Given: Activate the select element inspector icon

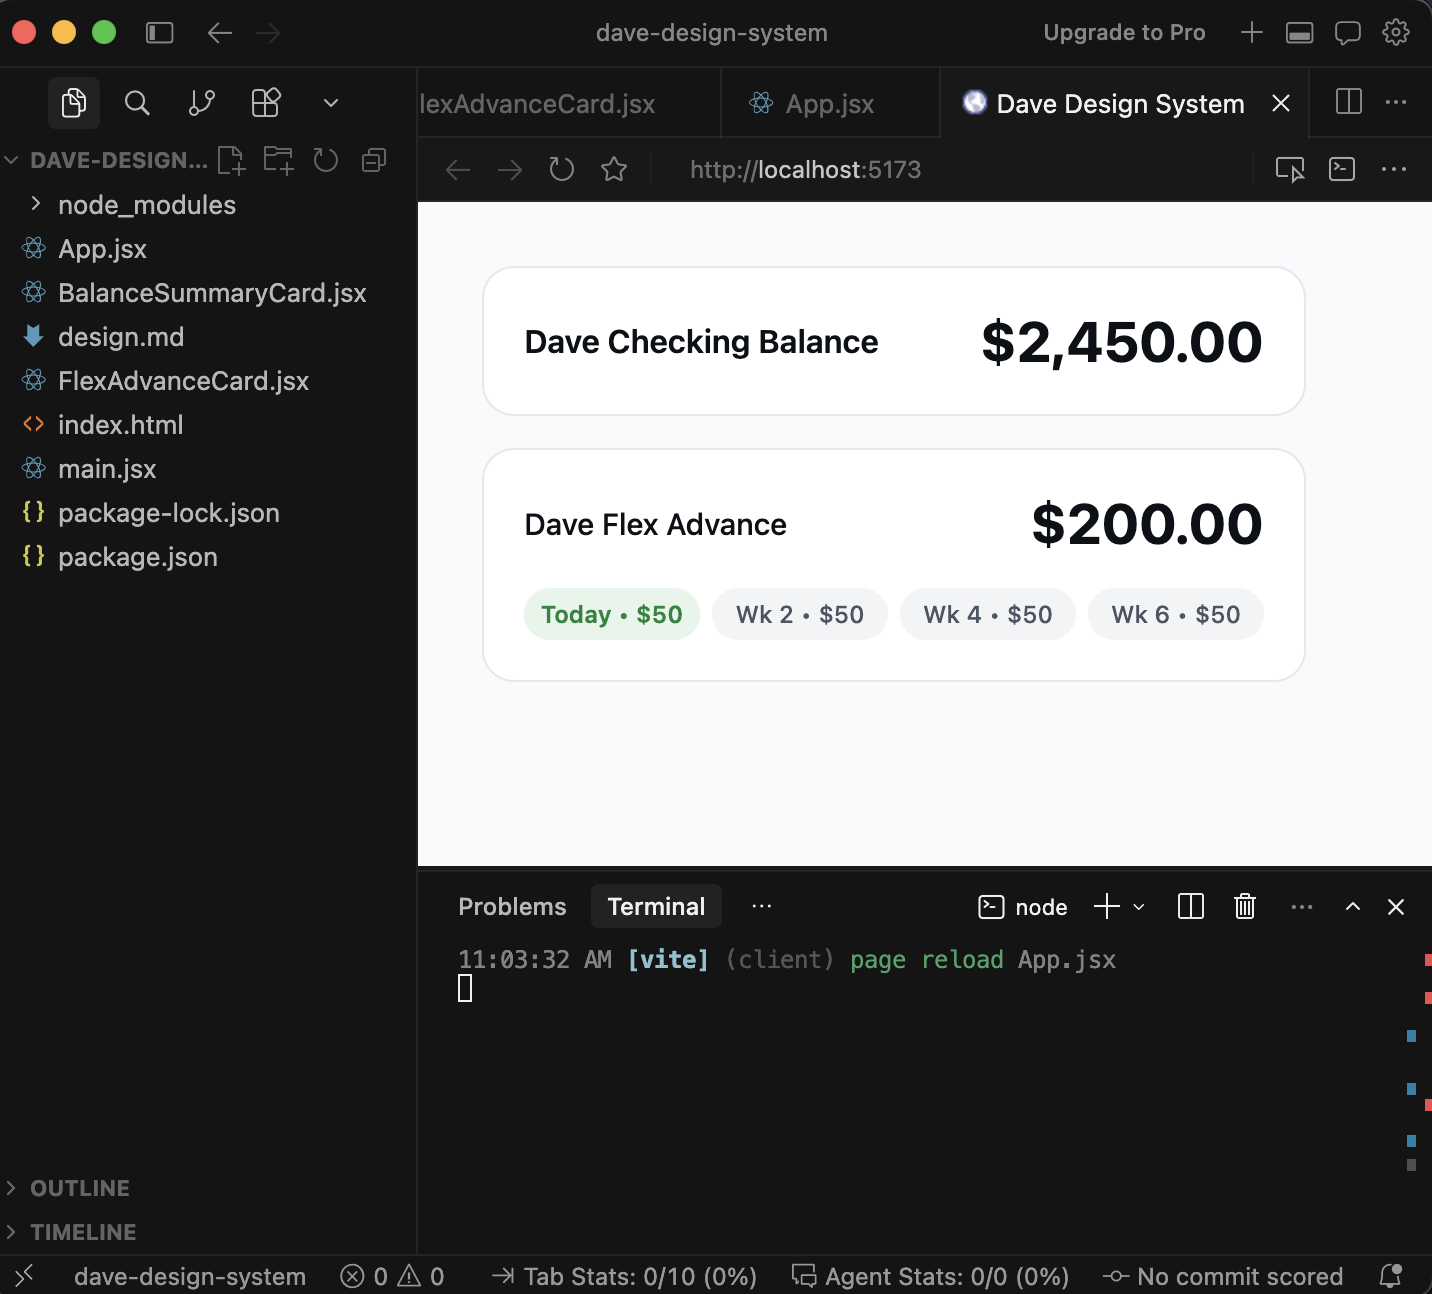Looking at the screenshot, I should (1290, 170).
